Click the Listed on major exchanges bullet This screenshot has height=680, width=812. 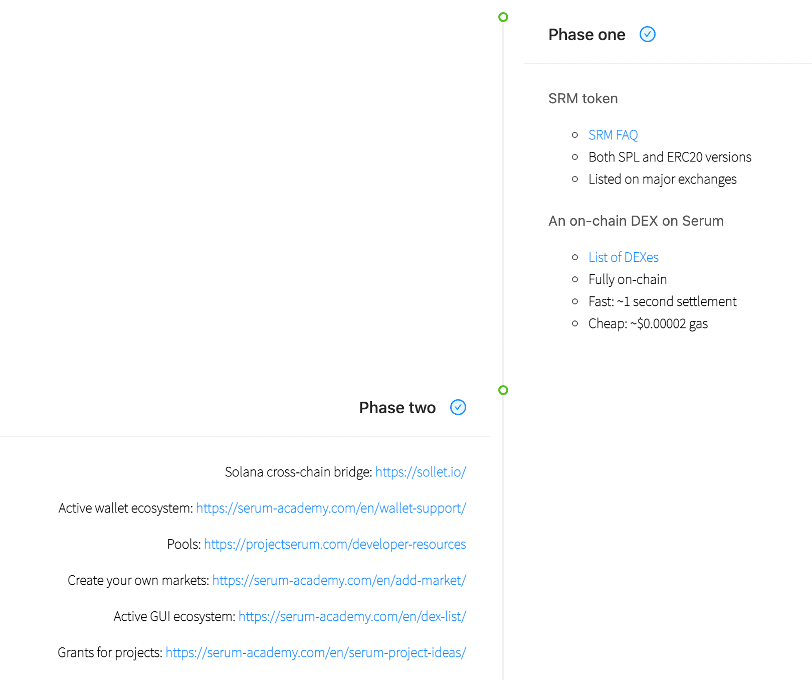pos(662,179)
